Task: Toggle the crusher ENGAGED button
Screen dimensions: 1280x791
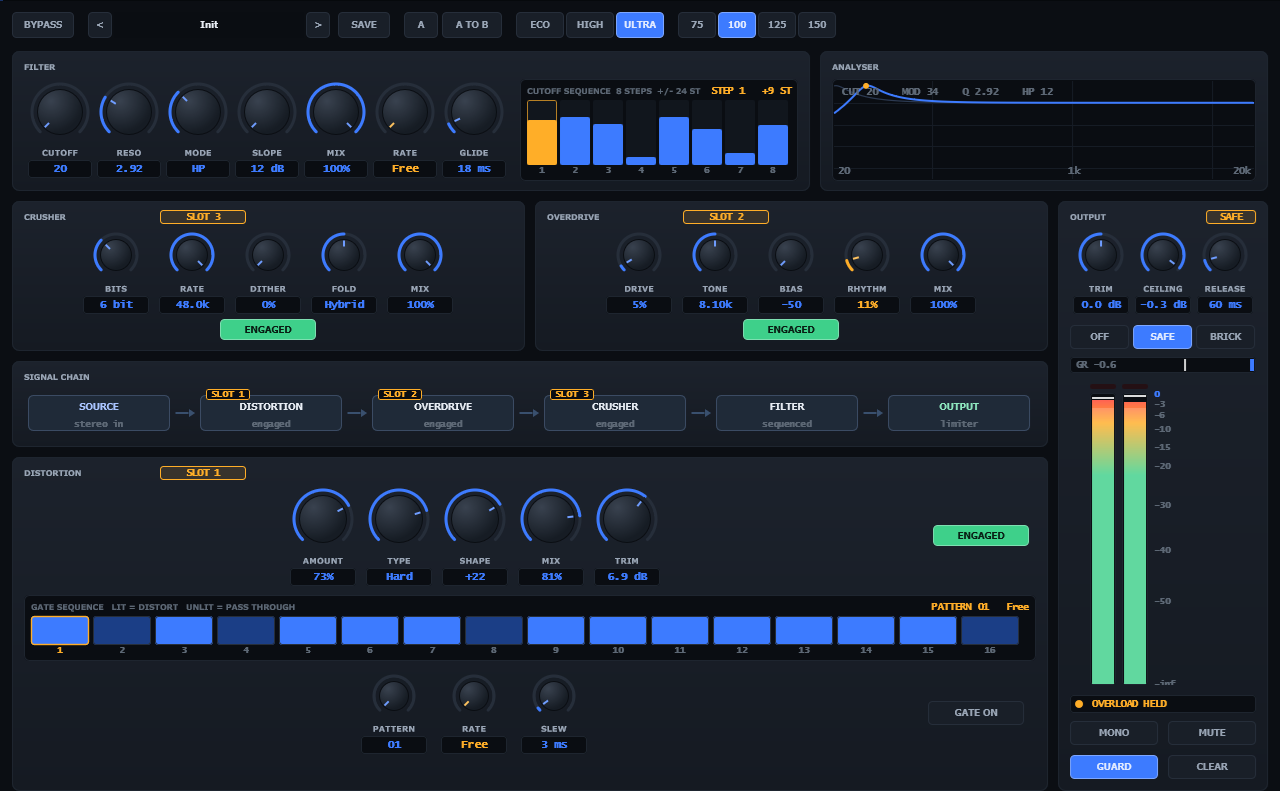Action: click(x=268, y=329)
